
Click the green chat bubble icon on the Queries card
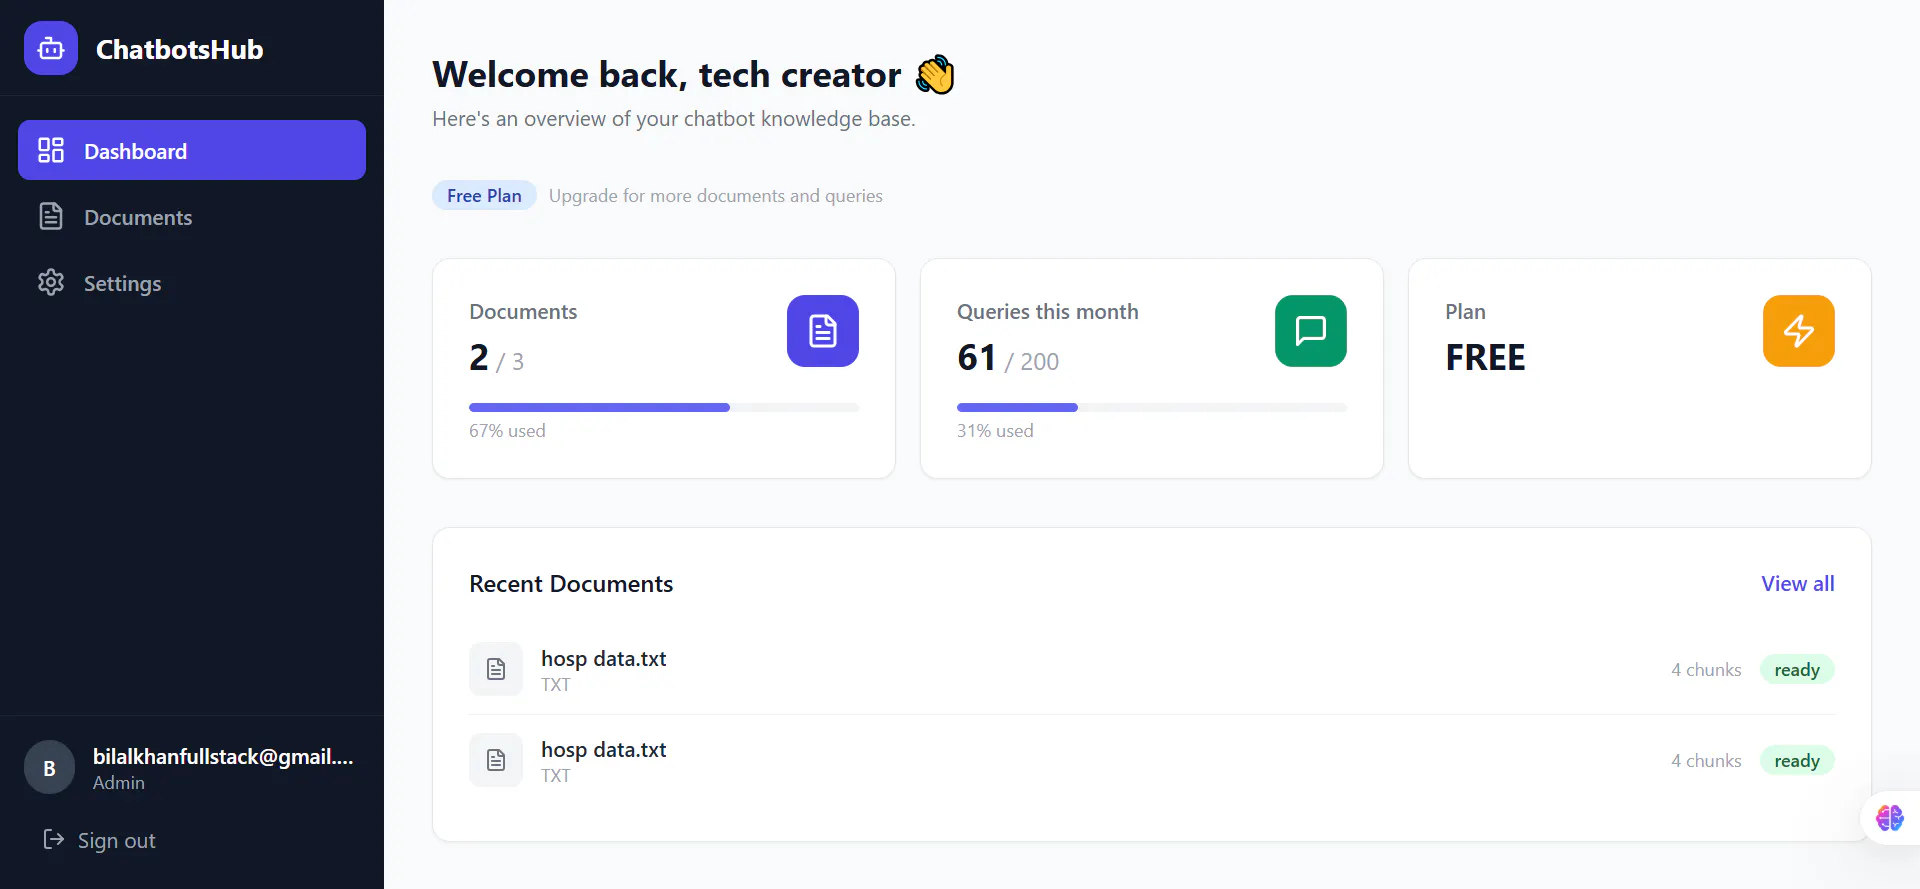pyautogui.click(x=1311, y=331)
